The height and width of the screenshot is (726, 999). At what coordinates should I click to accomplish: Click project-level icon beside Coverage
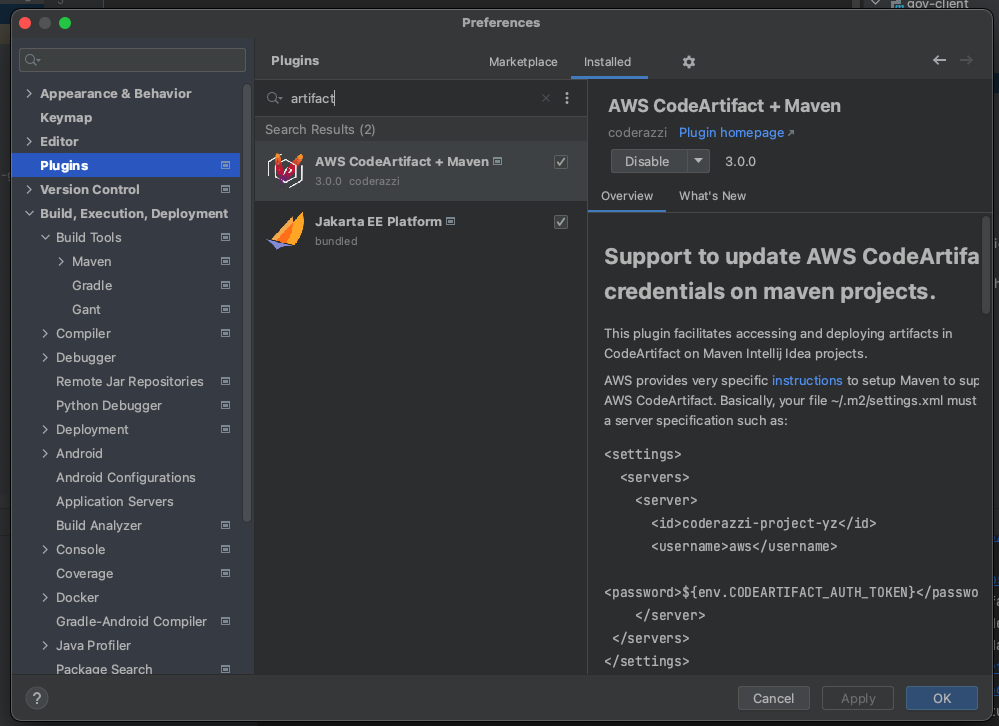tap(226, 573)
